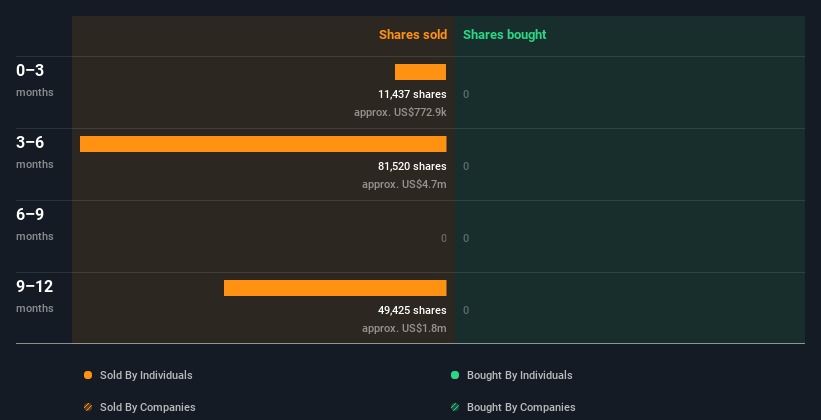Click the approx. US$4.7m amount text

[x=404, y=184]
